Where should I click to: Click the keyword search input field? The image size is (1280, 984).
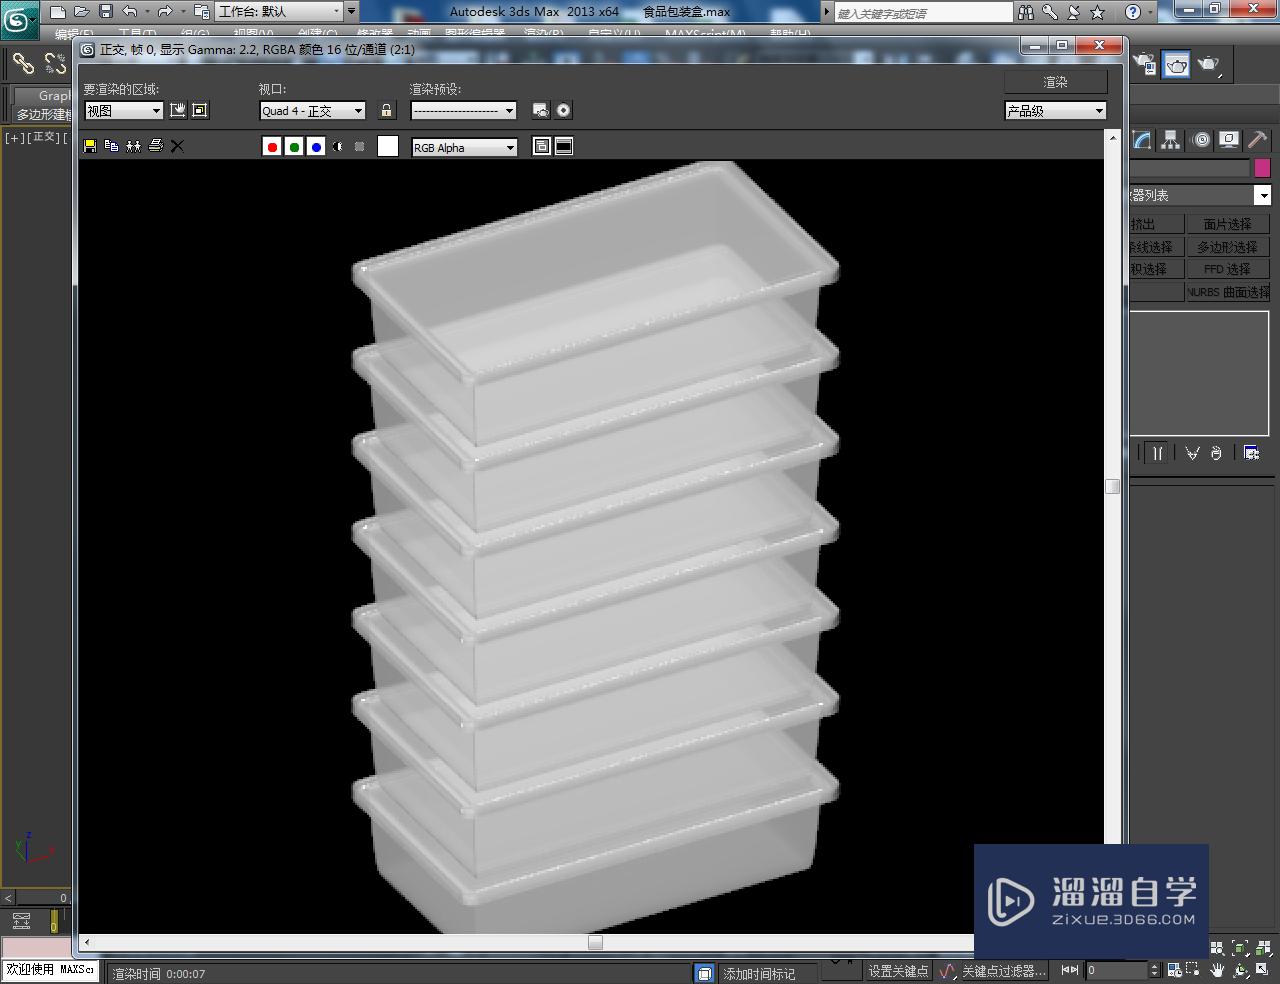click(923, 12)
